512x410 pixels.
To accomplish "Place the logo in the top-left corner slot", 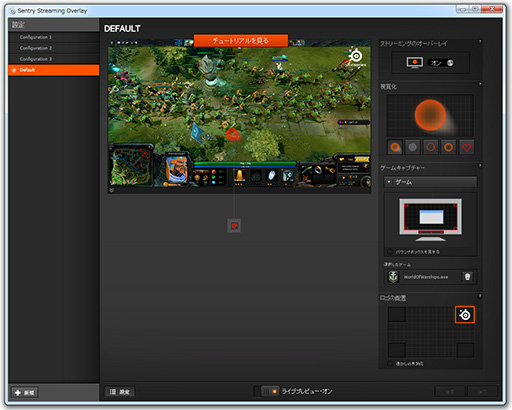I will click(397, 315).
